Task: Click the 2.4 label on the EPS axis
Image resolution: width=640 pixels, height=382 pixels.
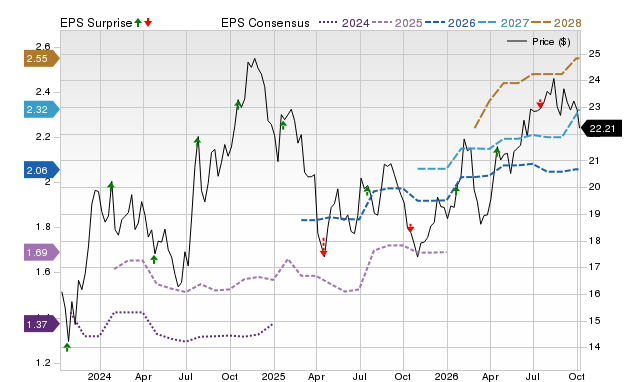Action: (x=43, y=92)
